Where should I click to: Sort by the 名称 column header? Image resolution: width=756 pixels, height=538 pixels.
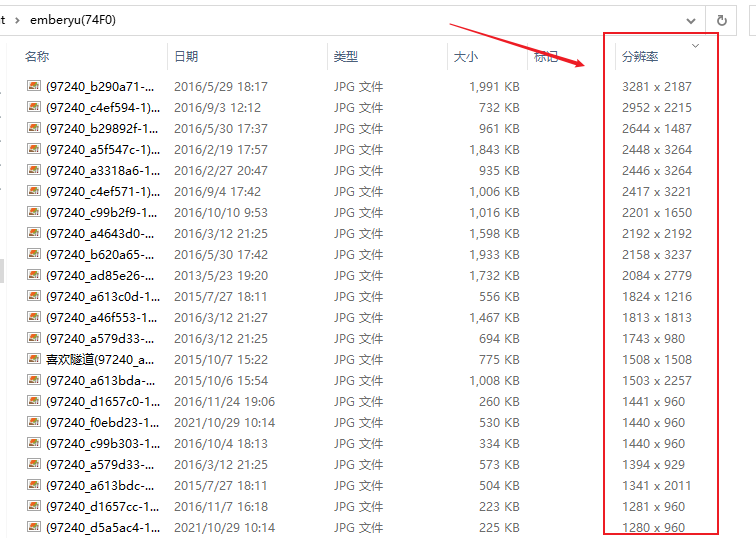pos(37,56)
